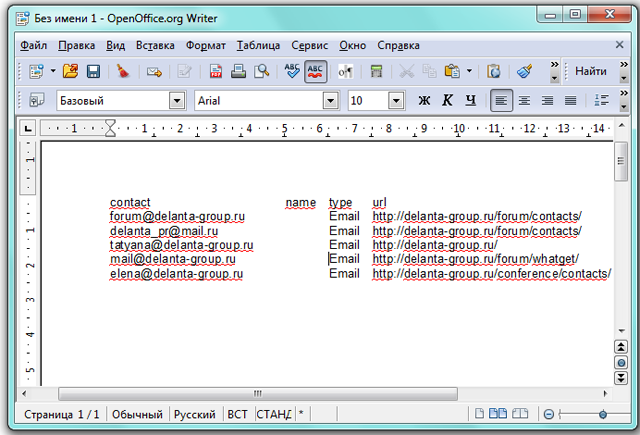640x435 pixels.
Task: Click the clipboard history icon
Action: click(x=493, y=71)
